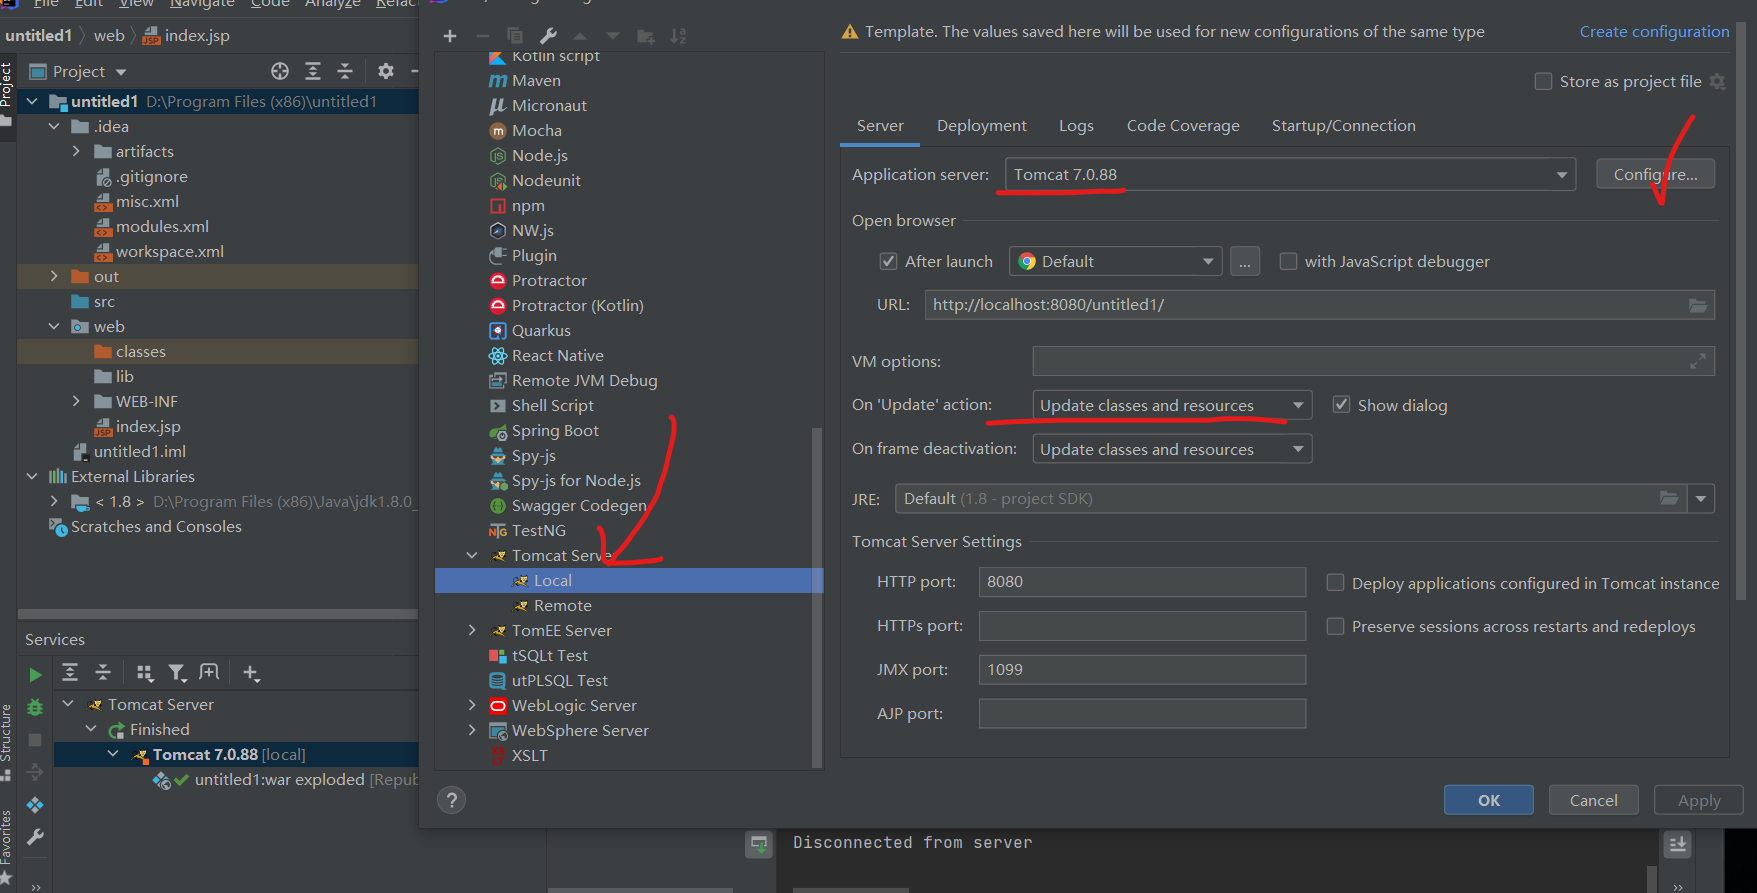
Task: Open Project panel settings gear
Action: [x=386, y=71]
